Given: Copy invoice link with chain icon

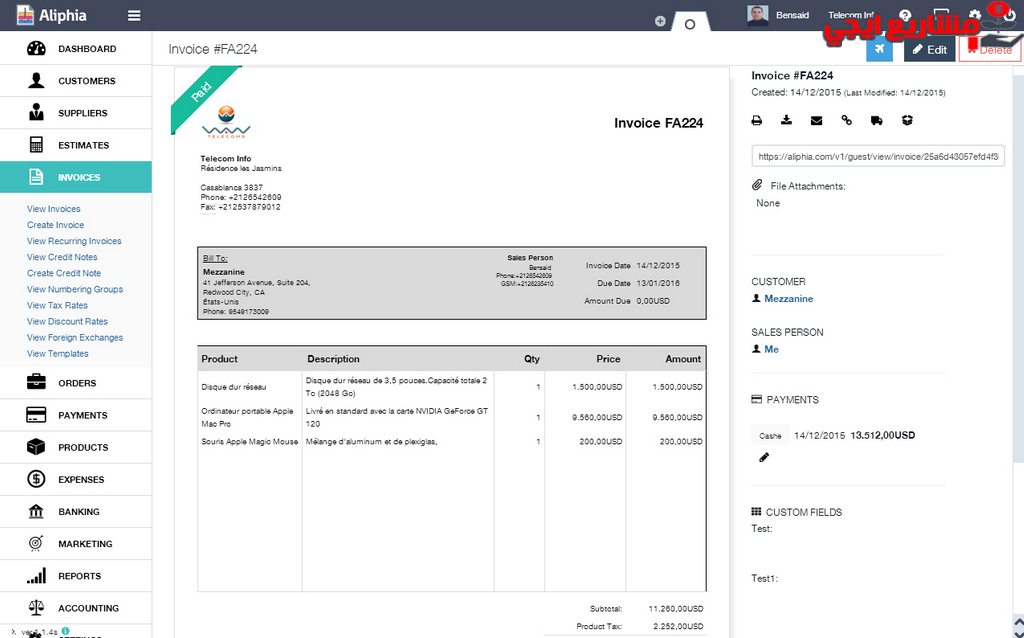Looking at the screenshot, I should coord(846,120).
